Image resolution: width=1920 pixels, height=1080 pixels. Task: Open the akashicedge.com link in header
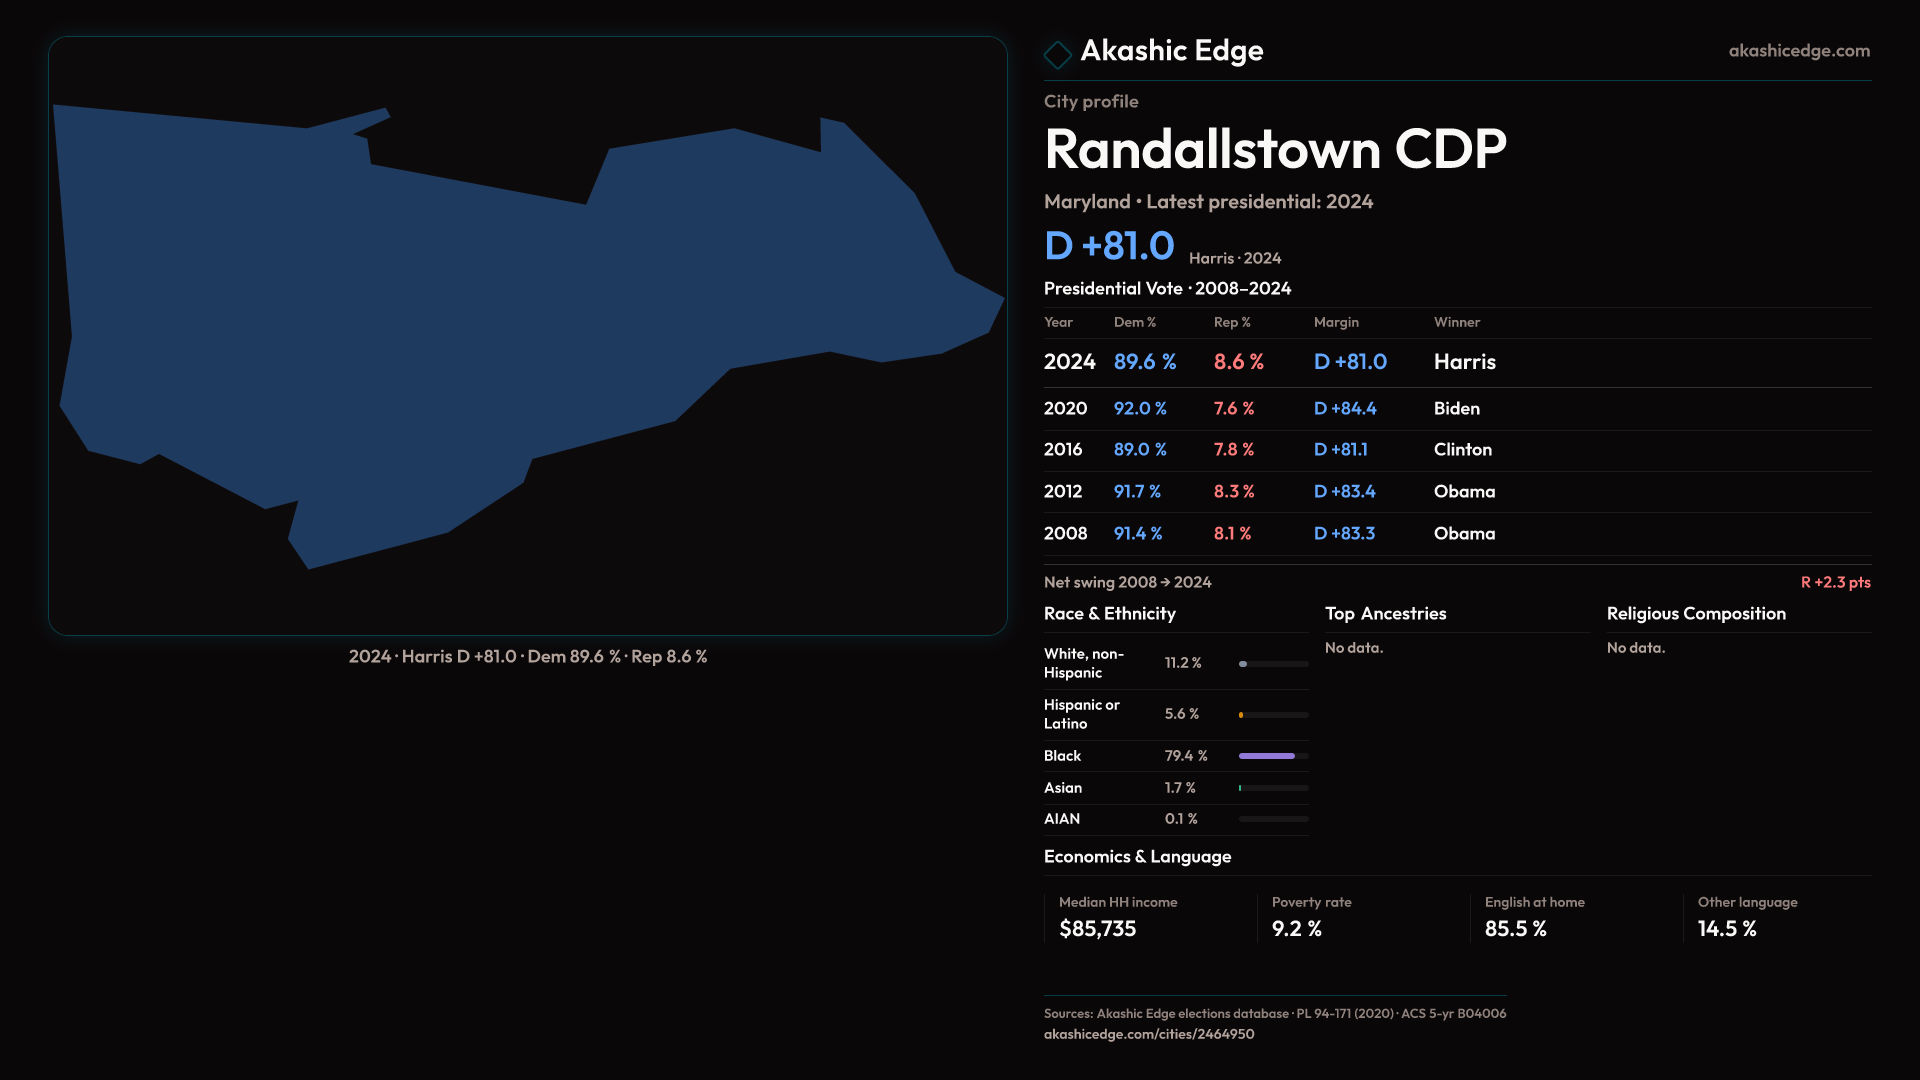coord(1798,51)
